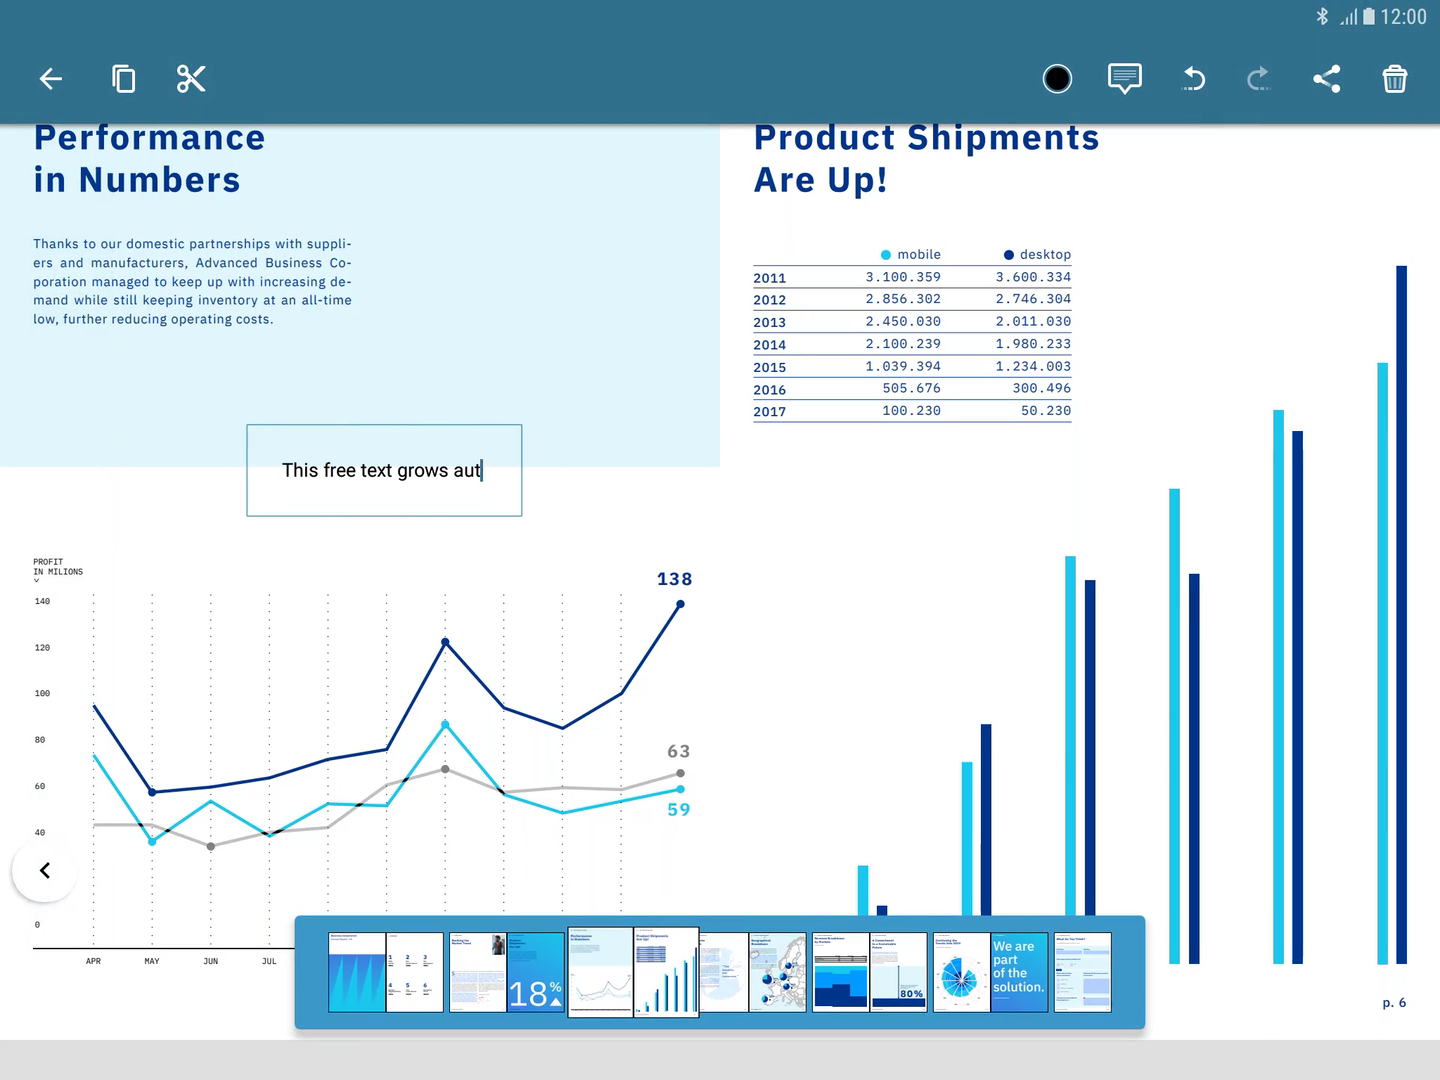This screenshot has height=1080, width=1440.
Task: Open the radial chart page thumbnail
Action: (961, 972)
